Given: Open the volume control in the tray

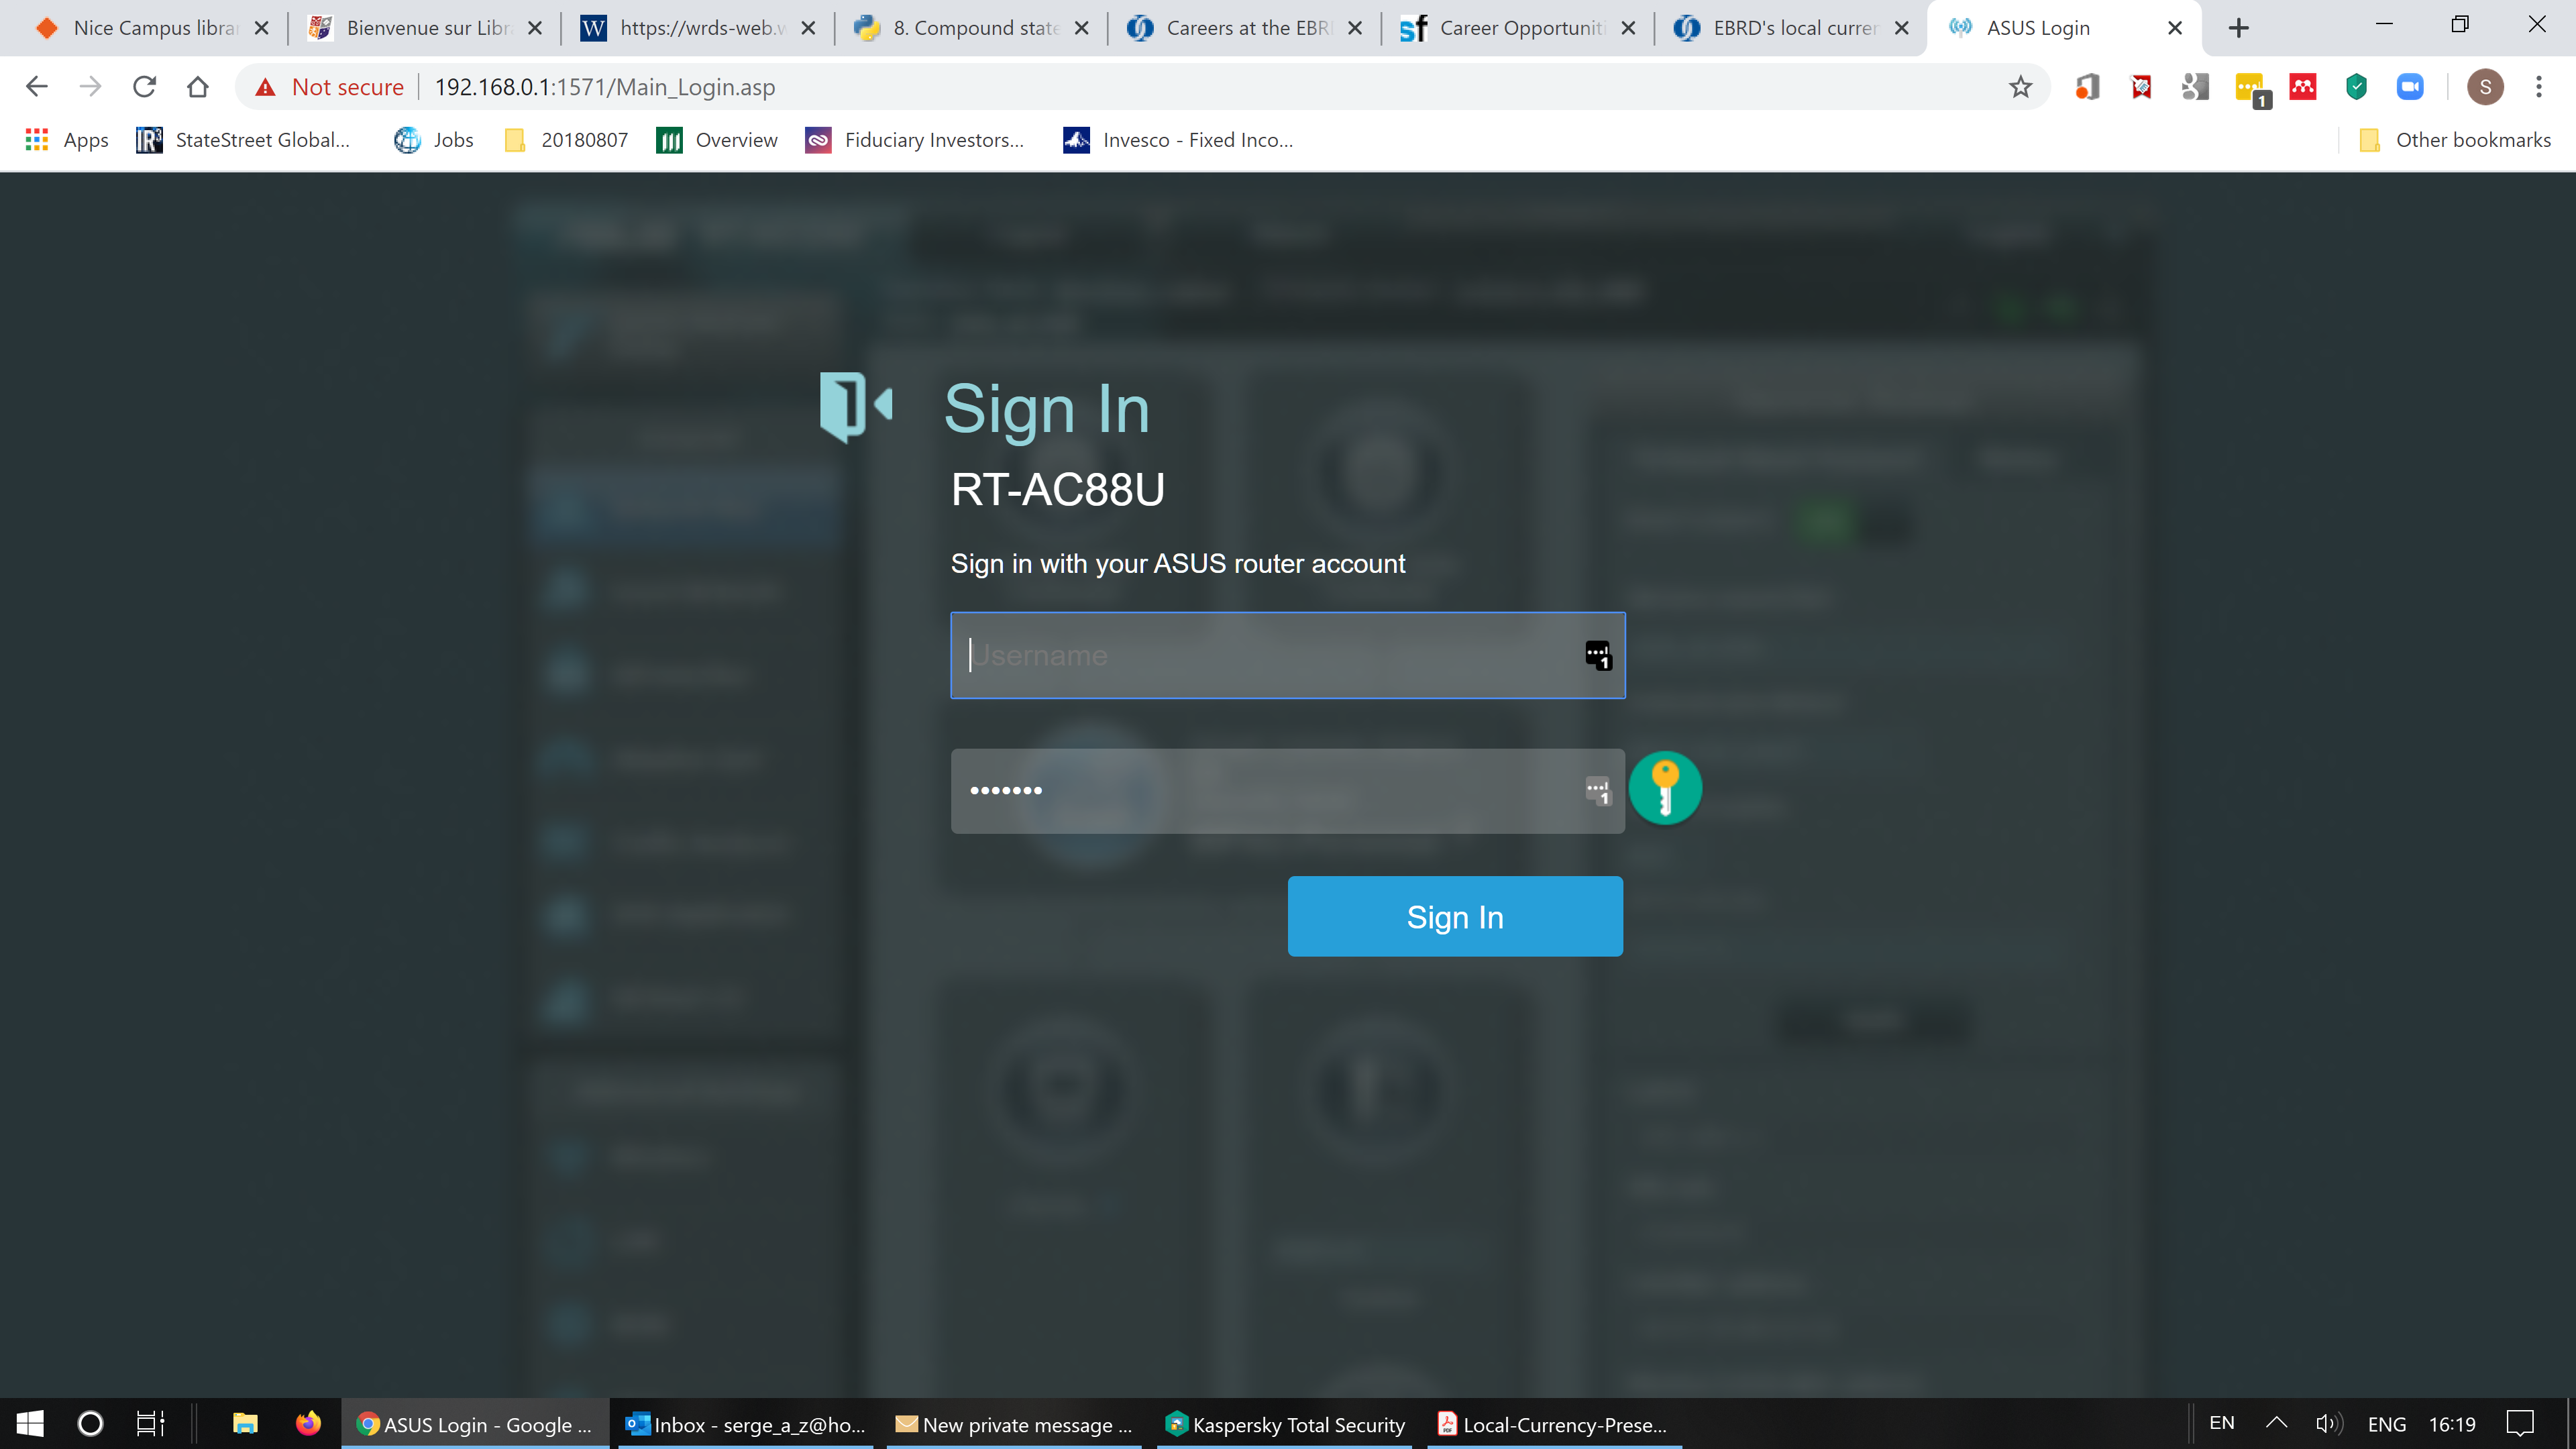Looking at the screenshot, I should tap(2329, 1423).
